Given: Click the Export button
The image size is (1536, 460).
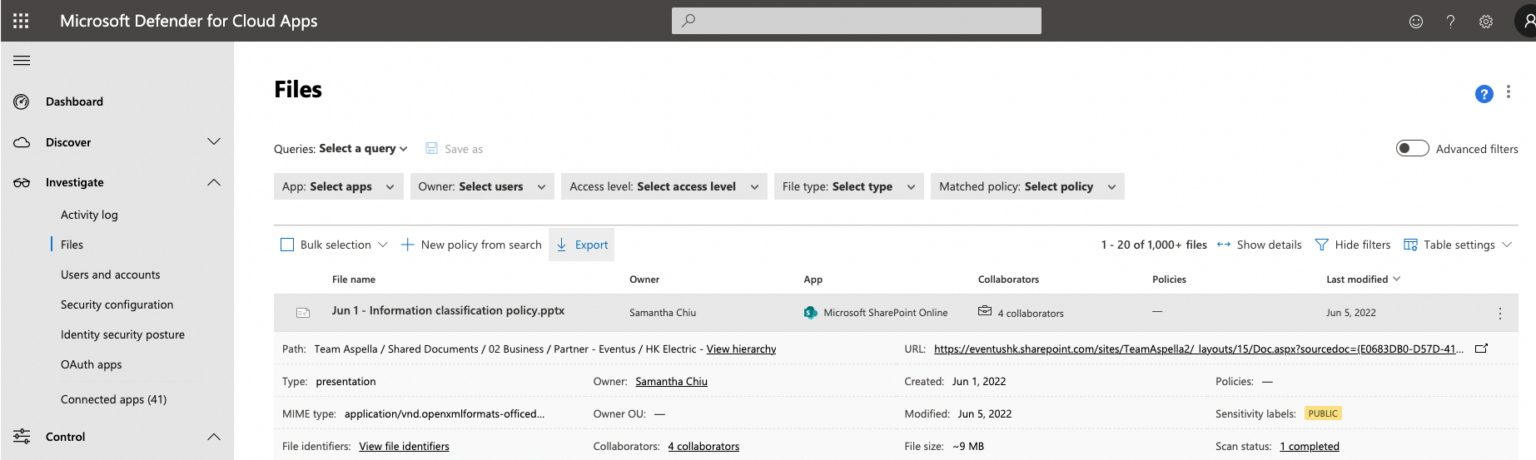Looking at the screenshot, I should click(x=581, y=245).
